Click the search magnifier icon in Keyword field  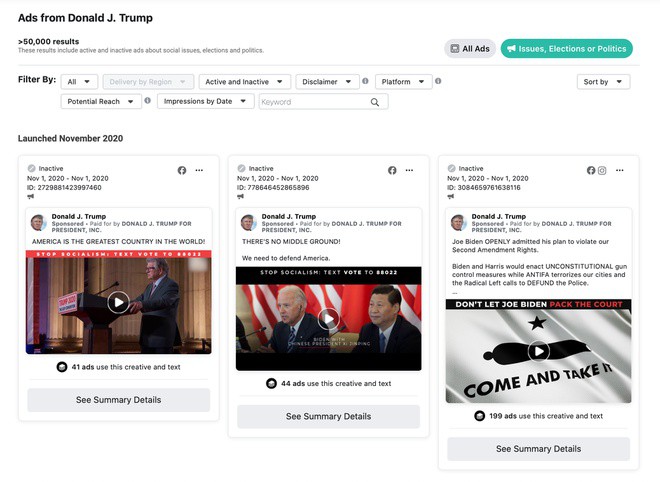click(375, 102)
